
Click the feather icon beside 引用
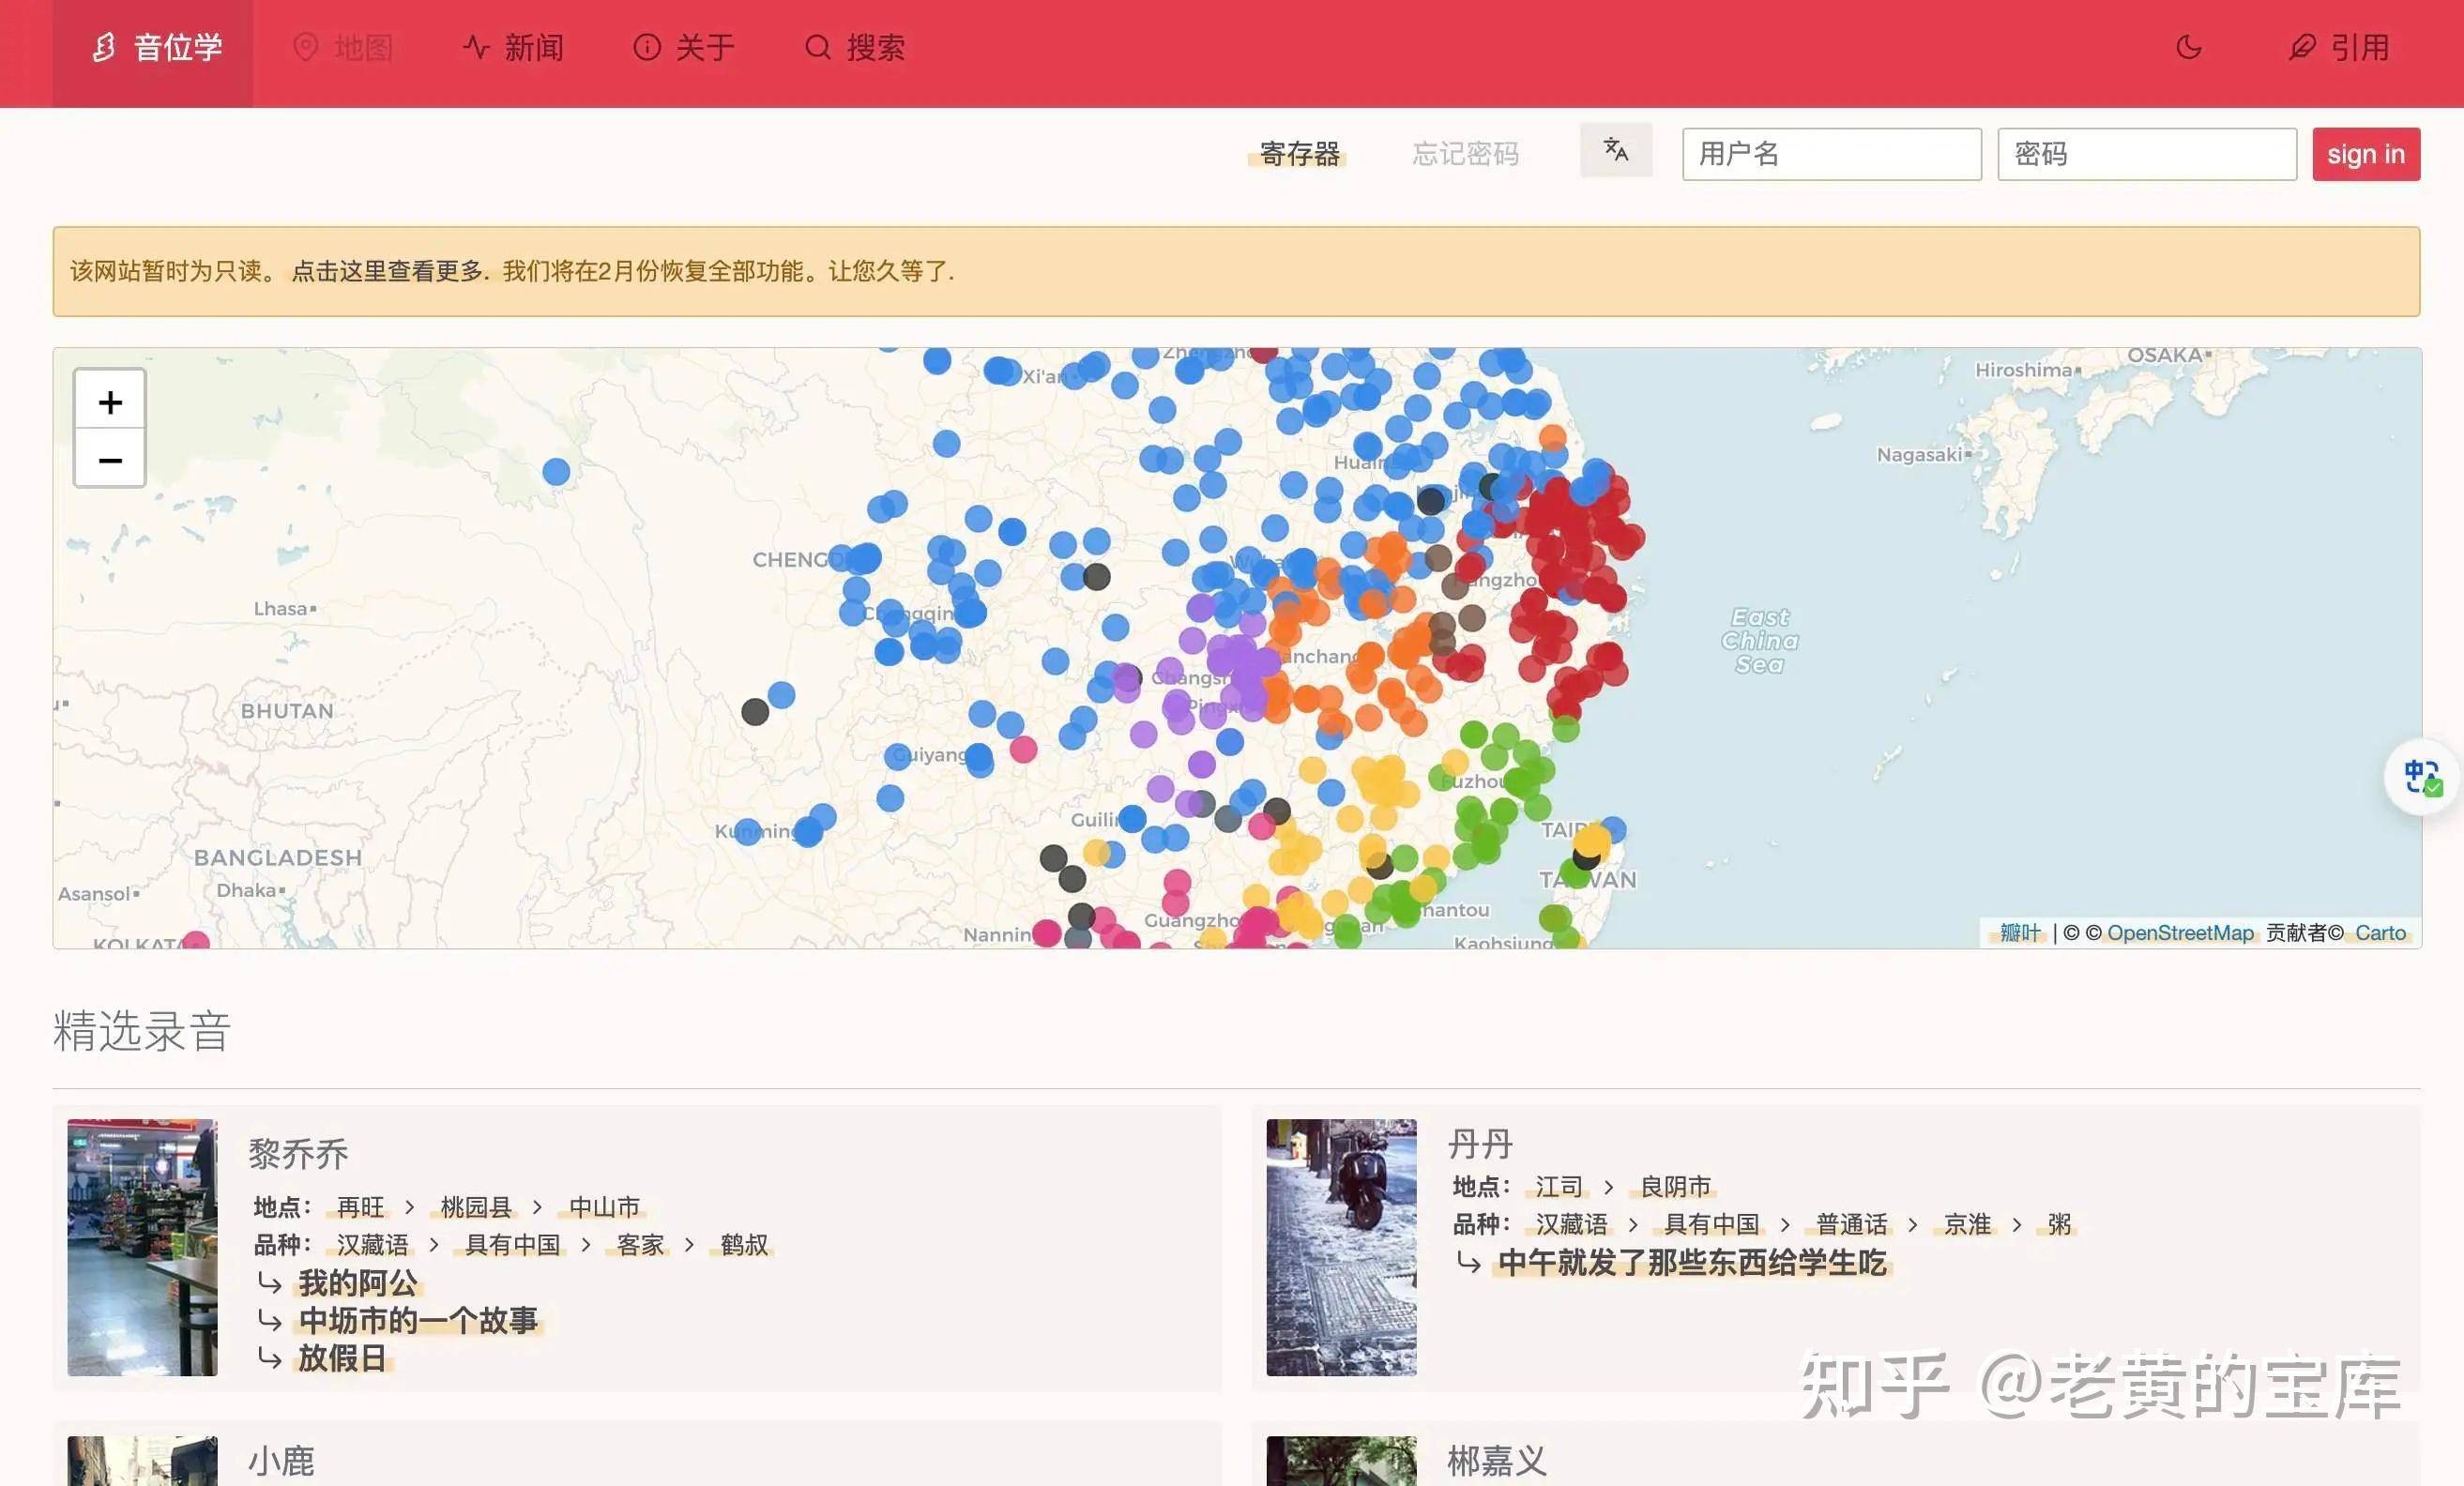(2302, 47)
